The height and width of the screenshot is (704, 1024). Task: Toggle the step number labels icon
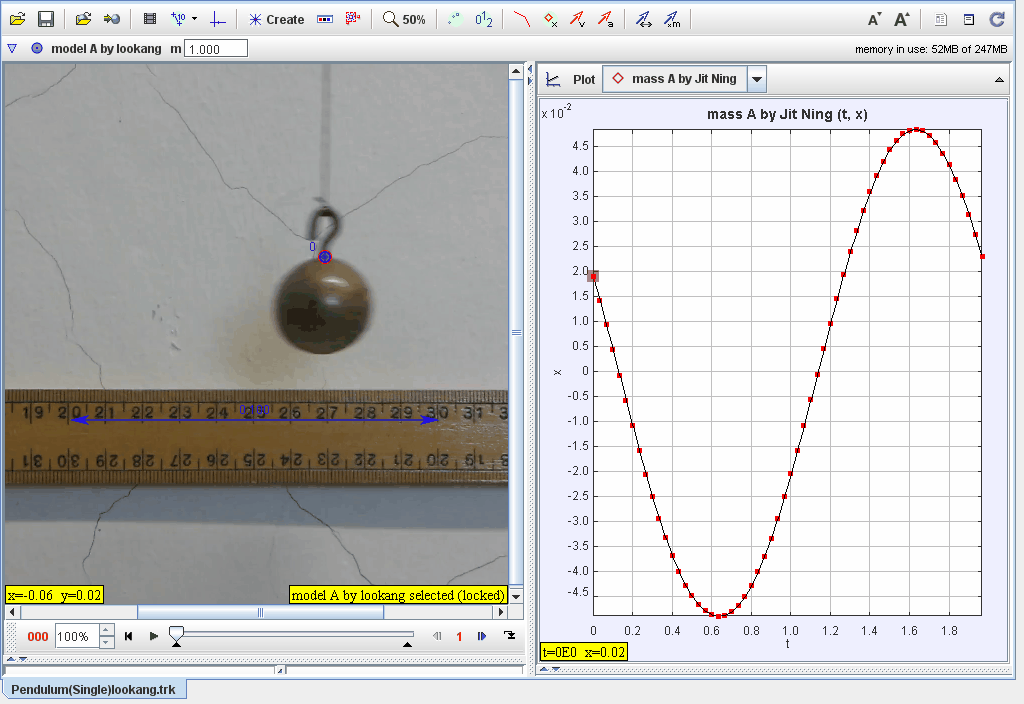[484, 20]
